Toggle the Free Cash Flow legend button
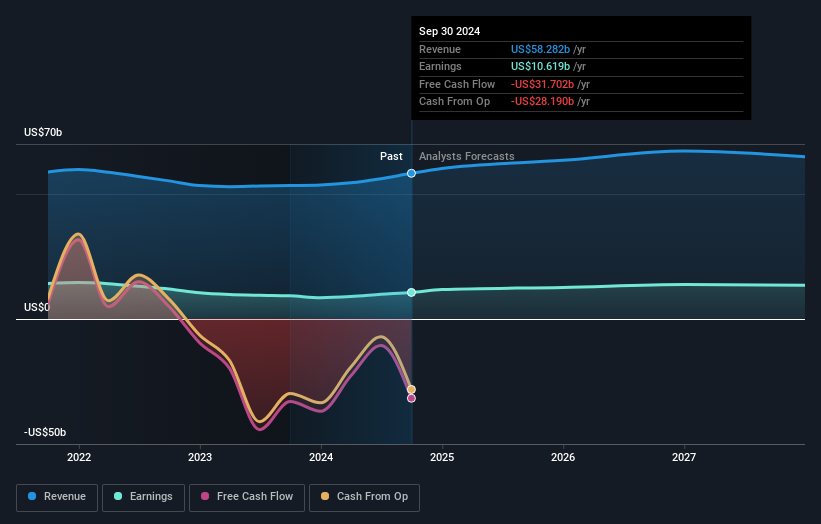This screenshot has height=524, width=821. pyautogui.click(x=247, y=497)
